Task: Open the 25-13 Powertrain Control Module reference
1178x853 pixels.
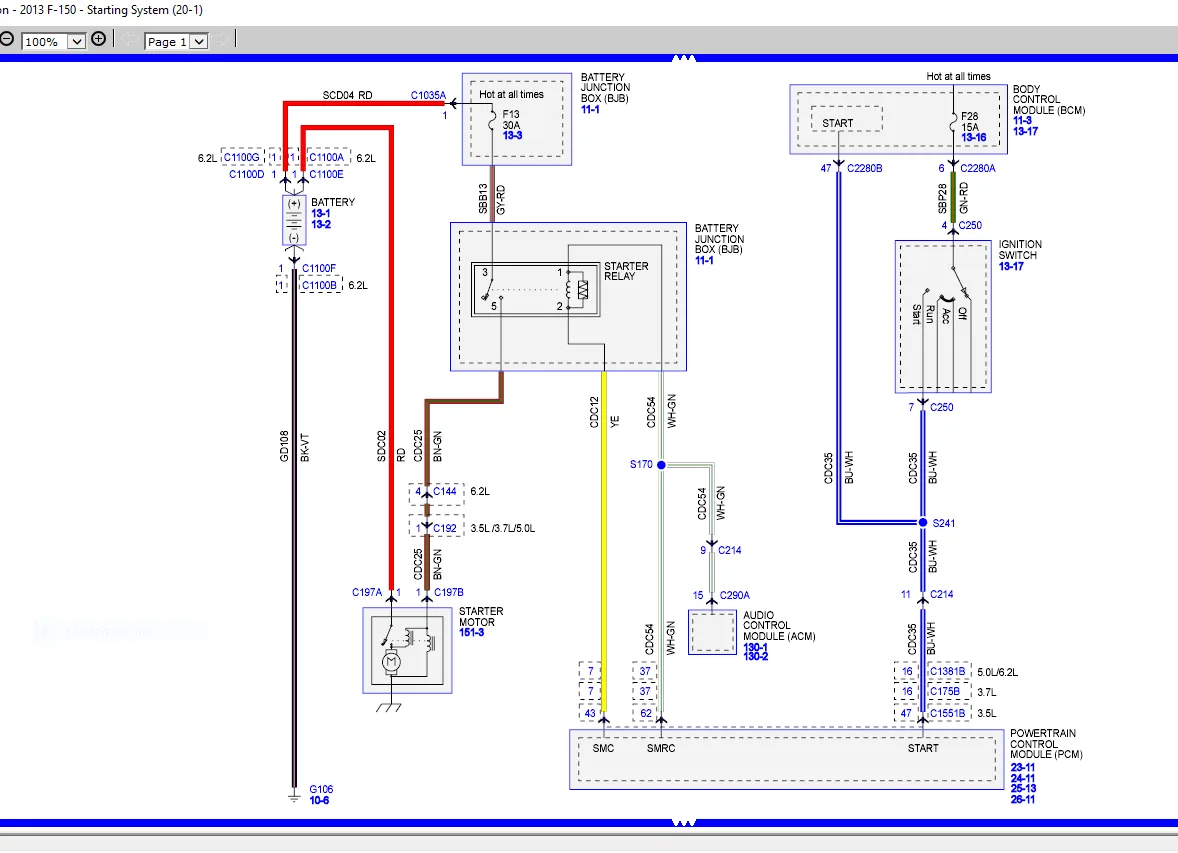Action: tap(1022, 788)
